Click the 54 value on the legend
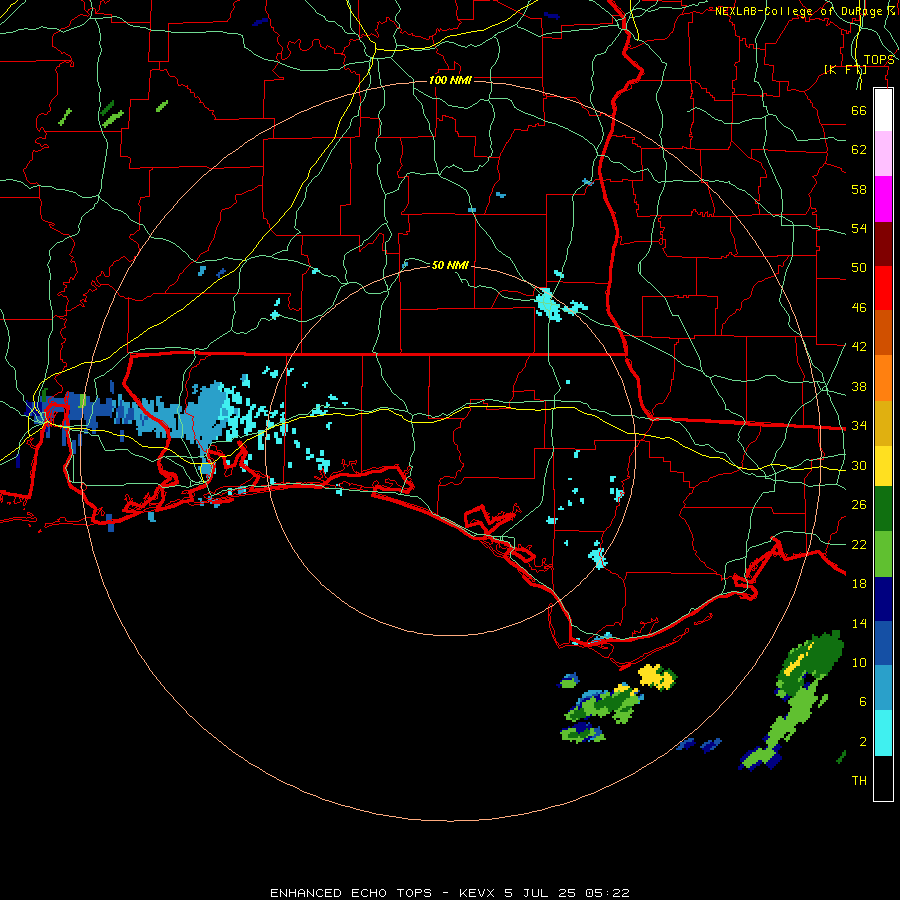The width and height of the screenshot is (900, 900). (x=859, y=228)
